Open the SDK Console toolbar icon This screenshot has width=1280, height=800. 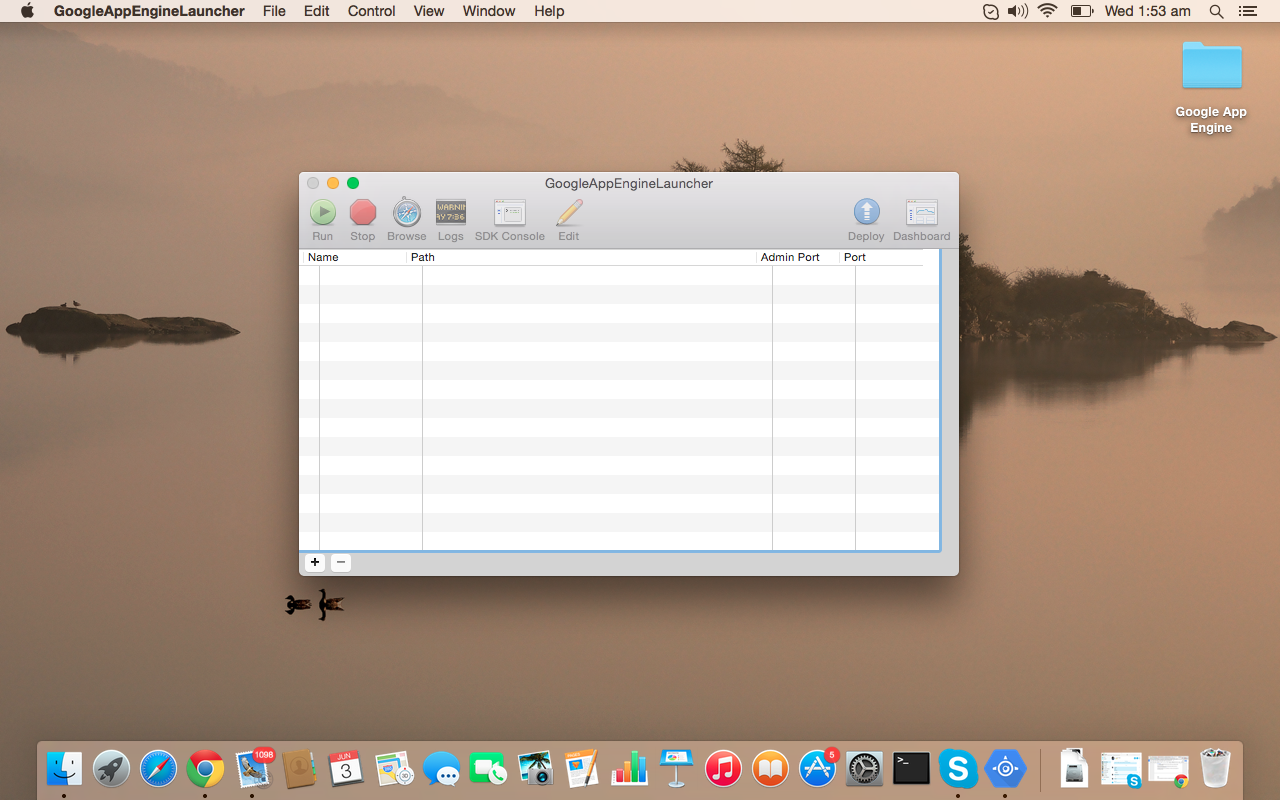[509, 213]
